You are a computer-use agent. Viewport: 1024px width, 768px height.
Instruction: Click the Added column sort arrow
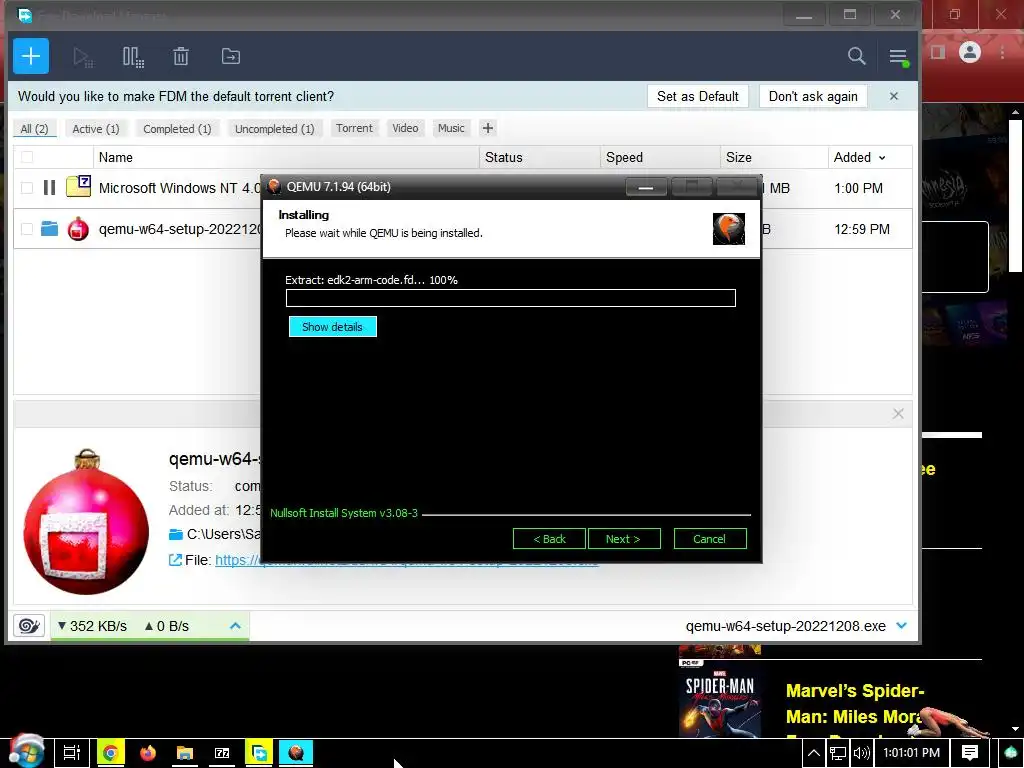click(x=882, y=158)
